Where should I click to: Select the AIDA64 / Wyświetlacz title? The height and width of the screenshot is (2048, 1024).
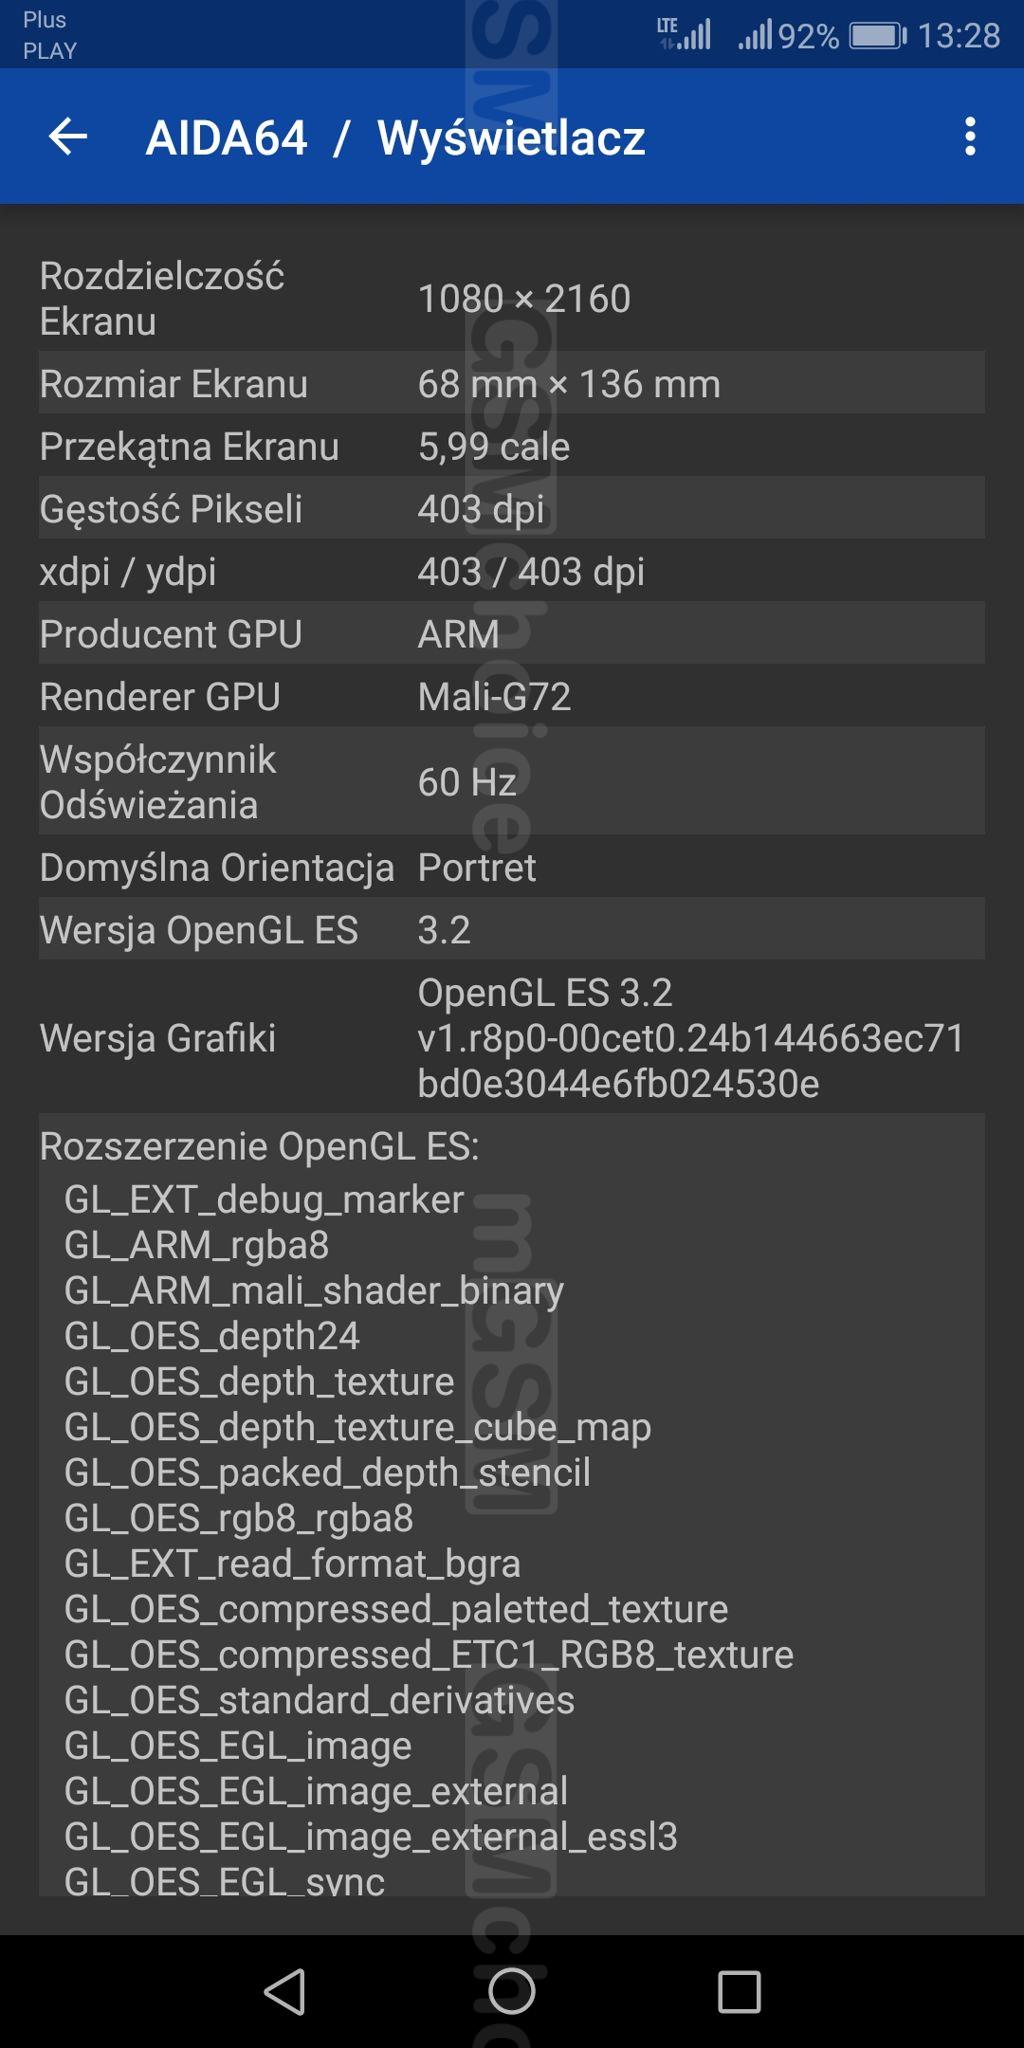[395, 137]
